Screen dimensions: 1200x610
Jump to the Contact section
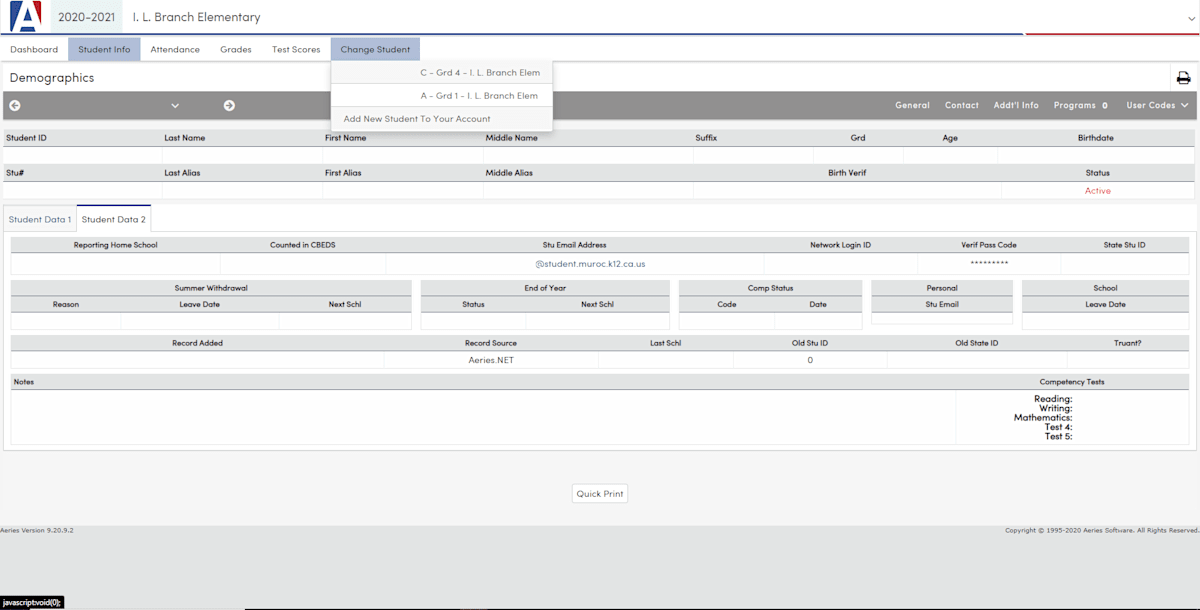[x=961, y=105]
